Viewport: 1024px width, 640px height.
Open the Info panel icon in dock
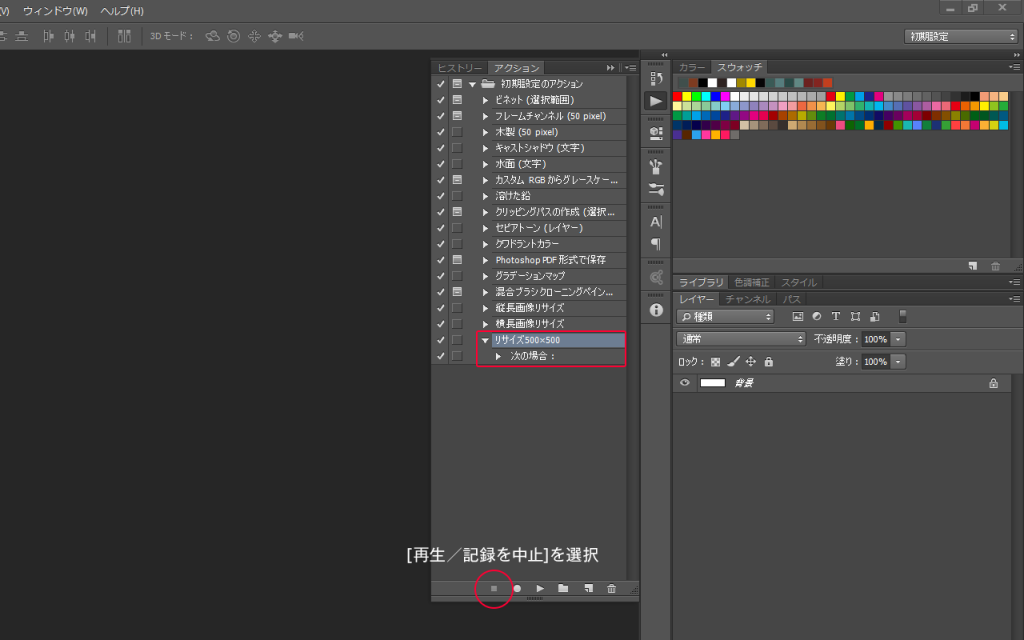coord(656,310)
